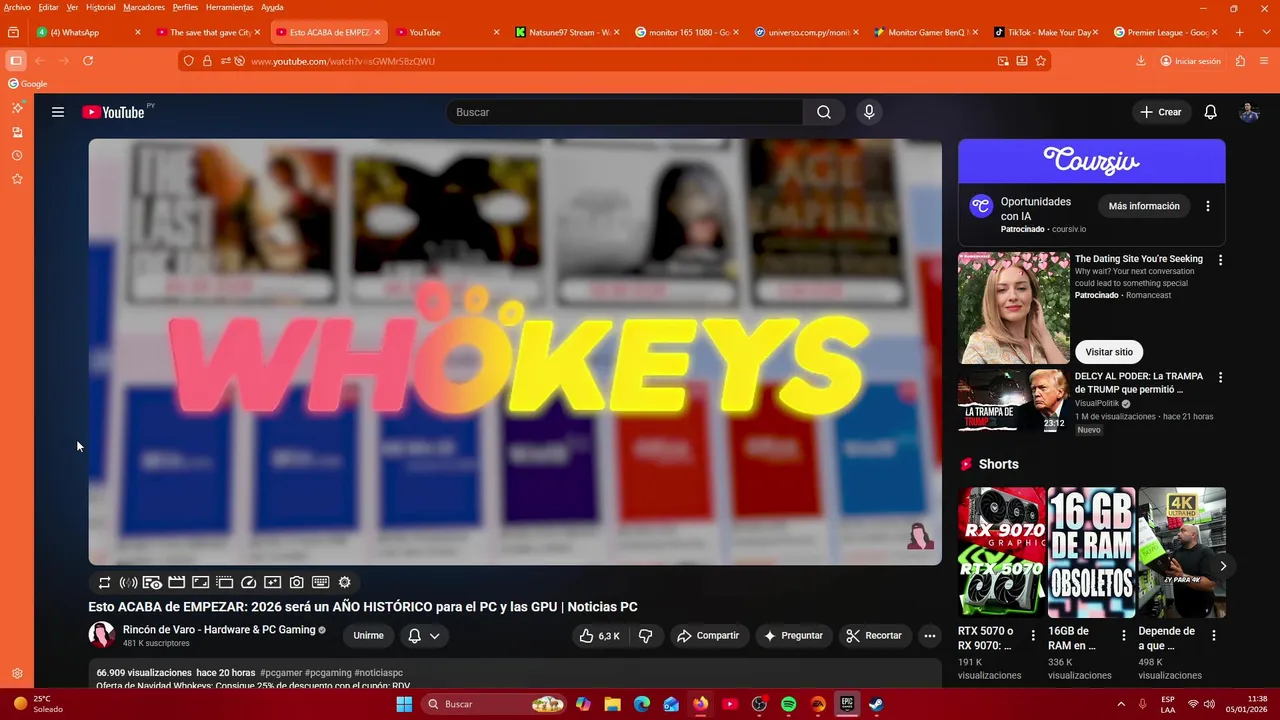Screen dimensions: 1280x720
Task: Switch to Natsune97 Stream tab
Action: (567, 32)
